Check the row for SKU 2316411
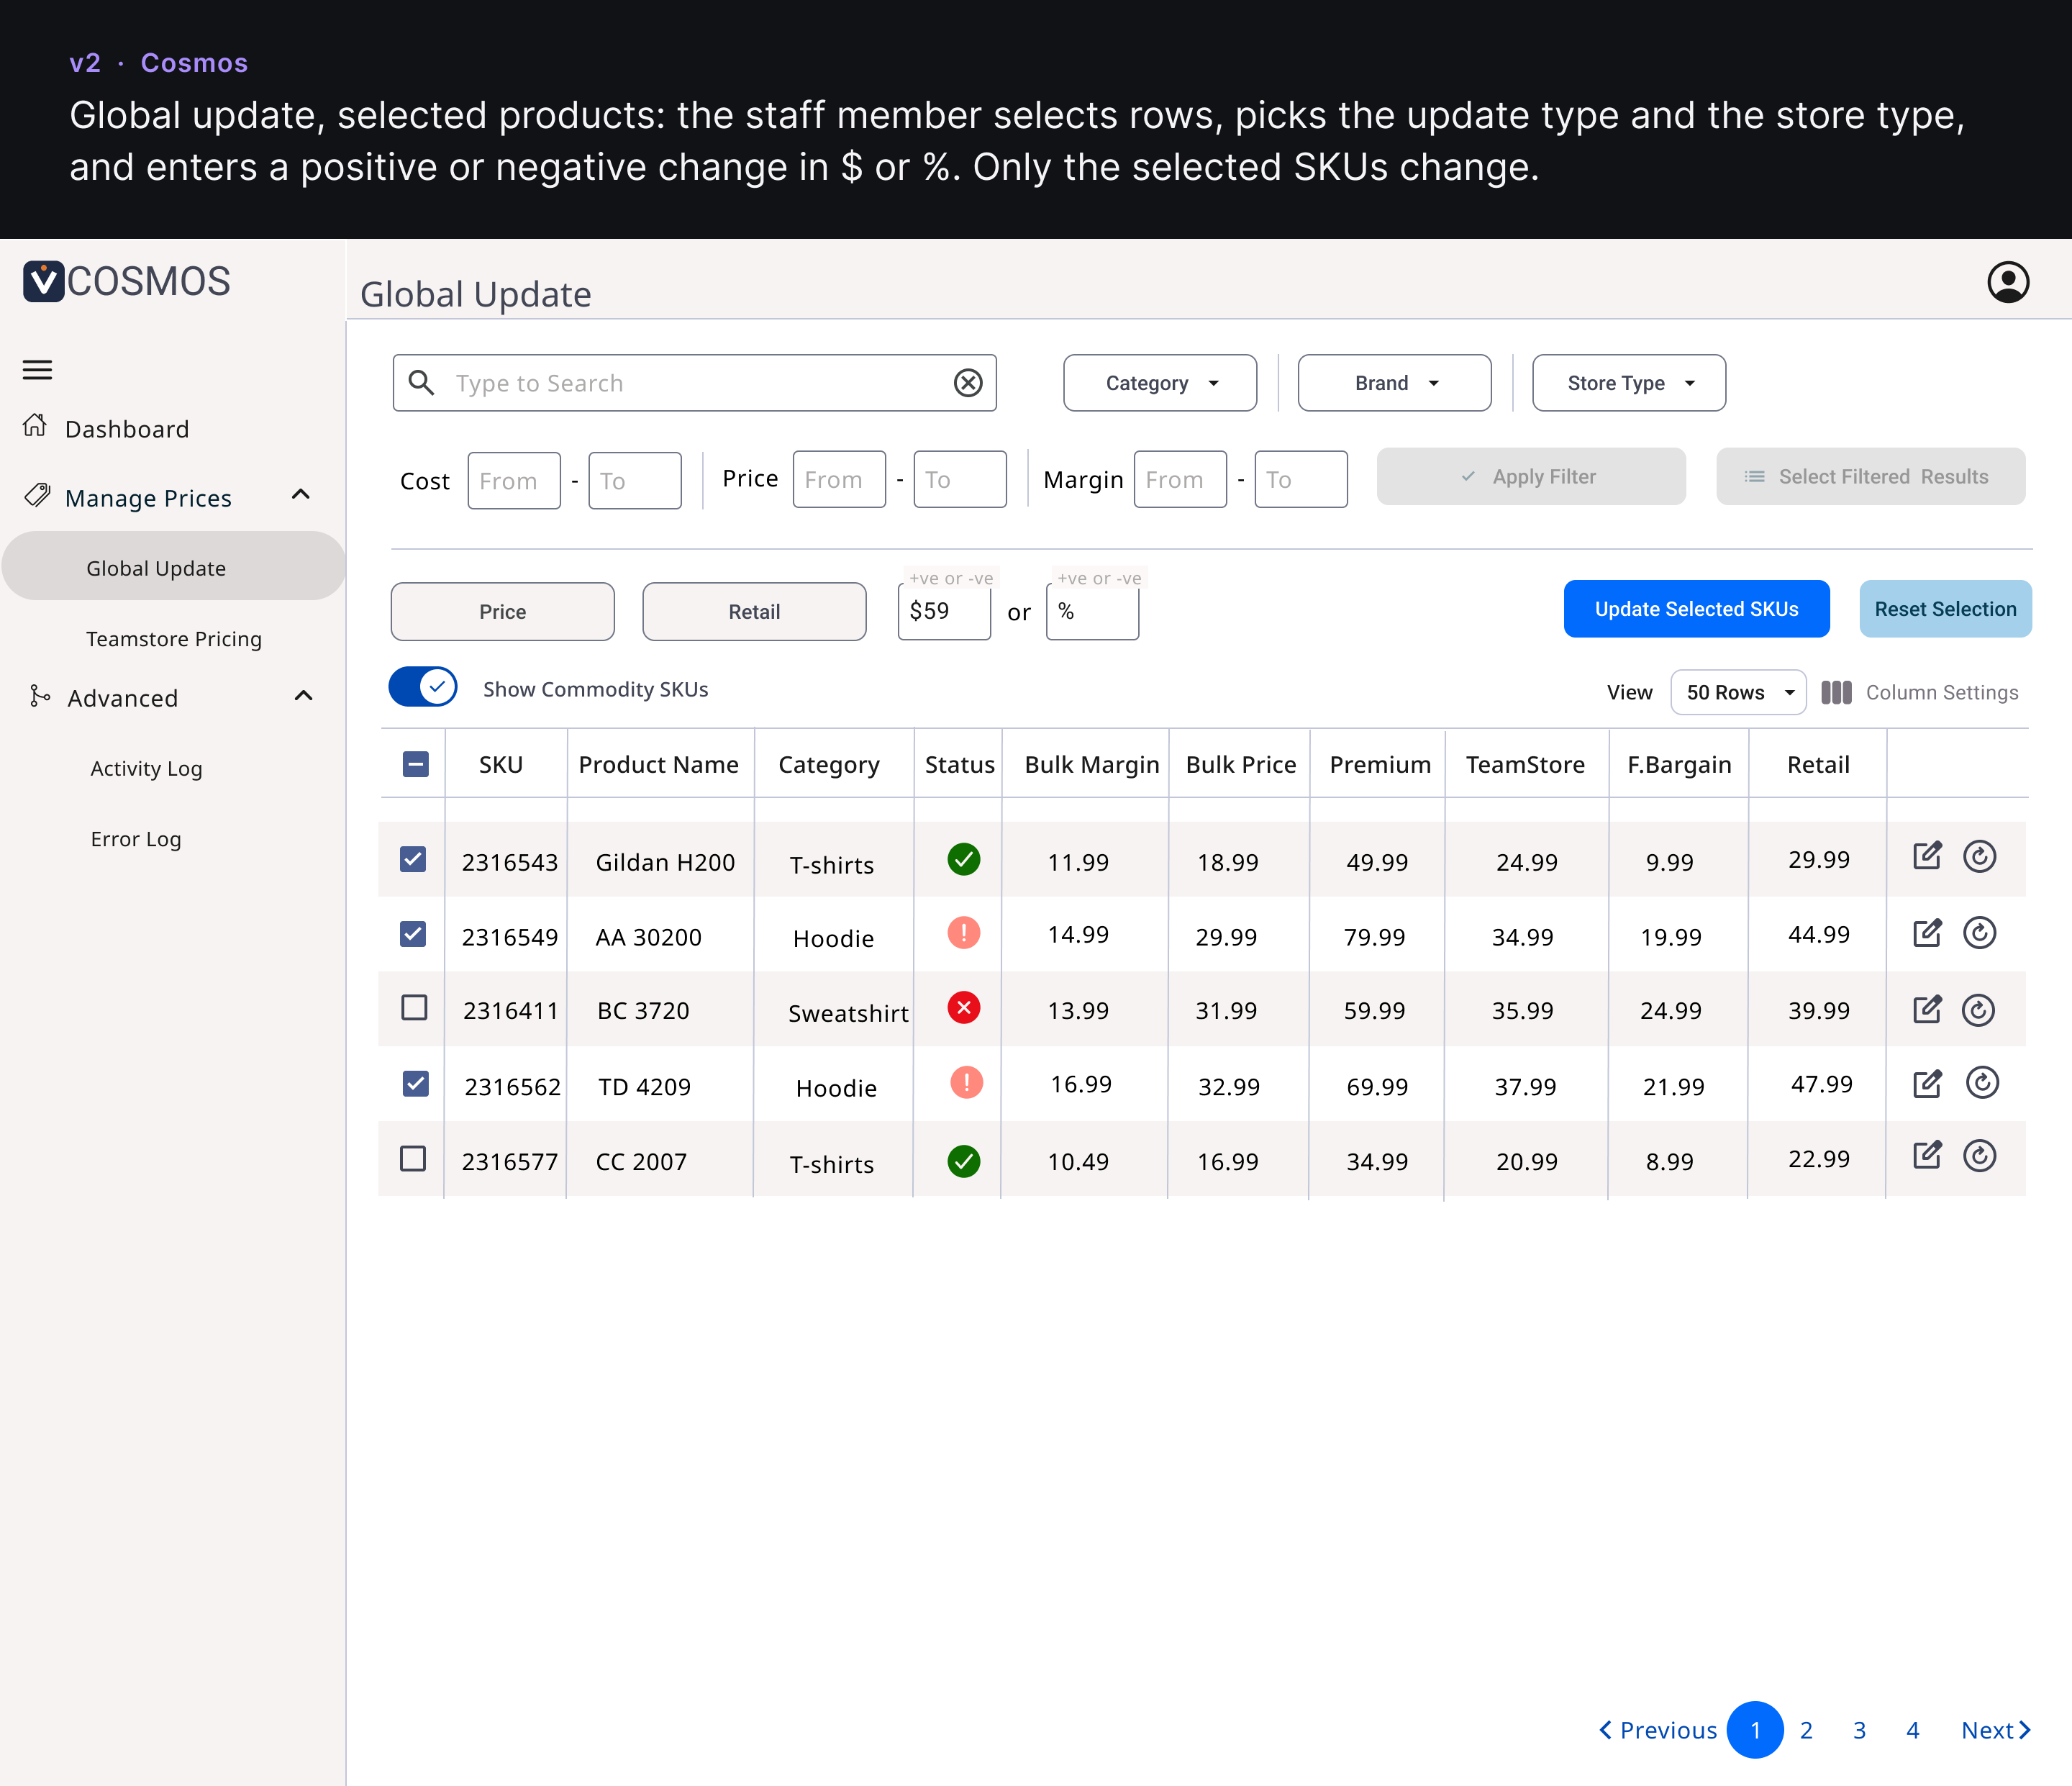Viewport: 2072px width, 1786px height. click(x=414, y=1007)
